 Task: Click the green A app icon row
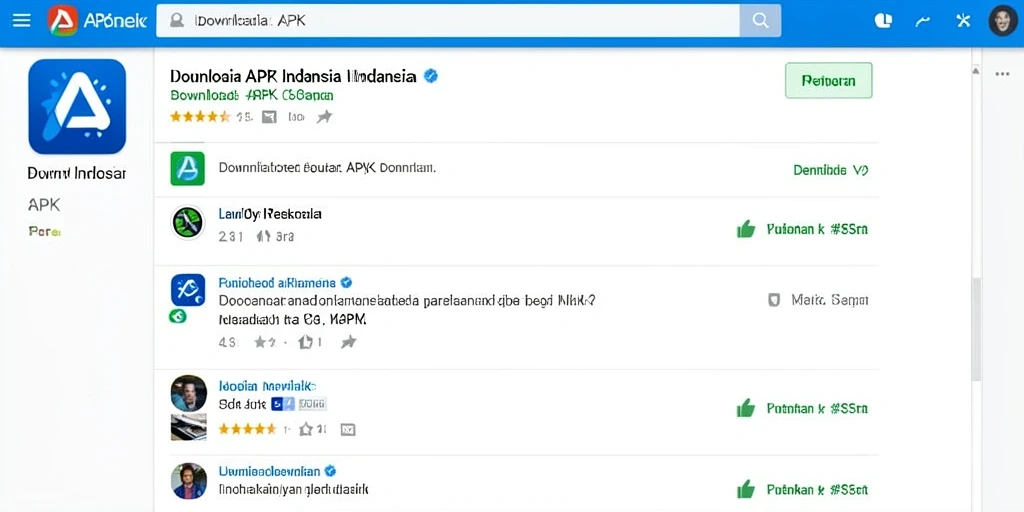click(187, 168)
